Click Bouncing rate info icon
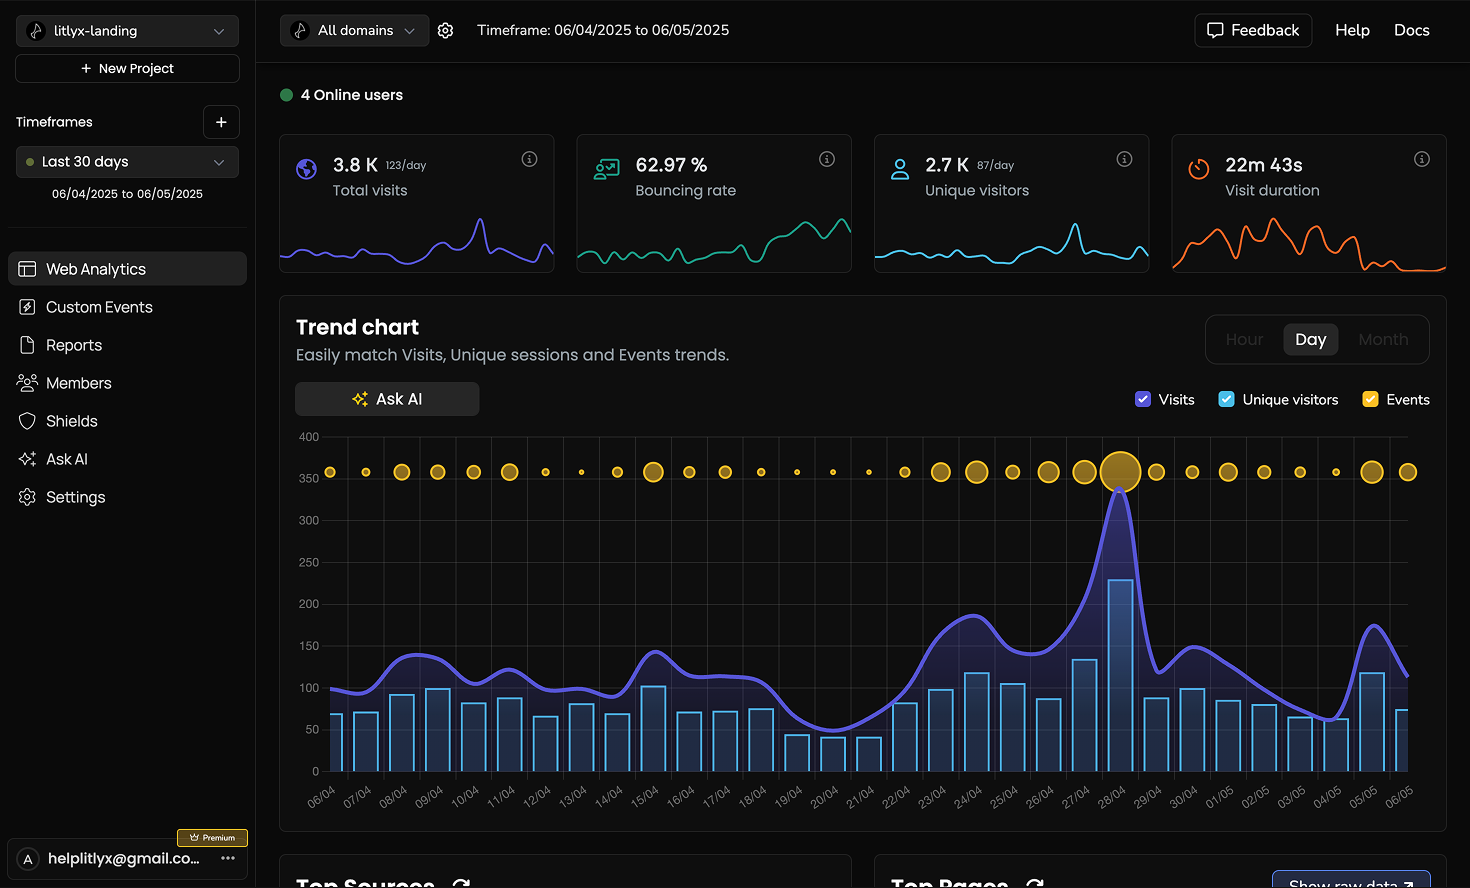 pos(827,159)
